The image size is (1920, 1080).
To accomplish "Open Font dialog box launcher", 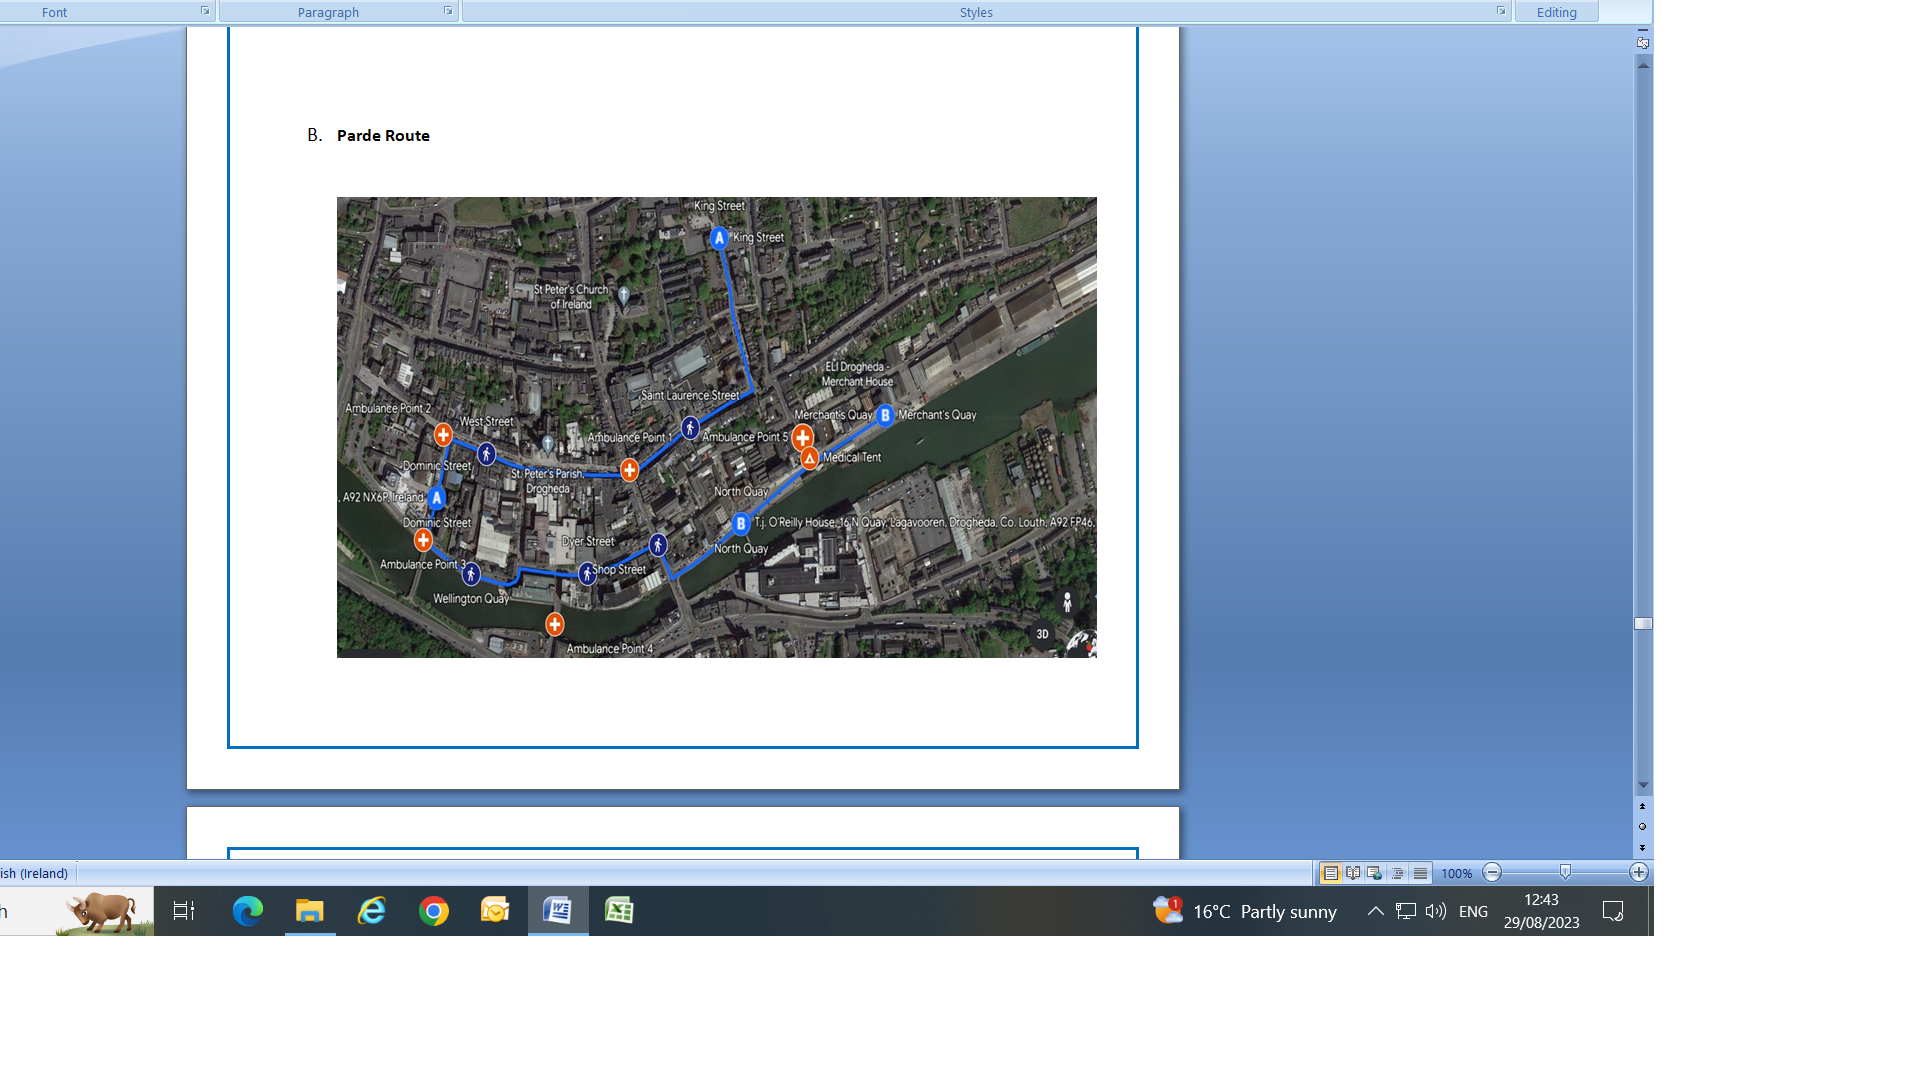I will (x=205, y=11).
